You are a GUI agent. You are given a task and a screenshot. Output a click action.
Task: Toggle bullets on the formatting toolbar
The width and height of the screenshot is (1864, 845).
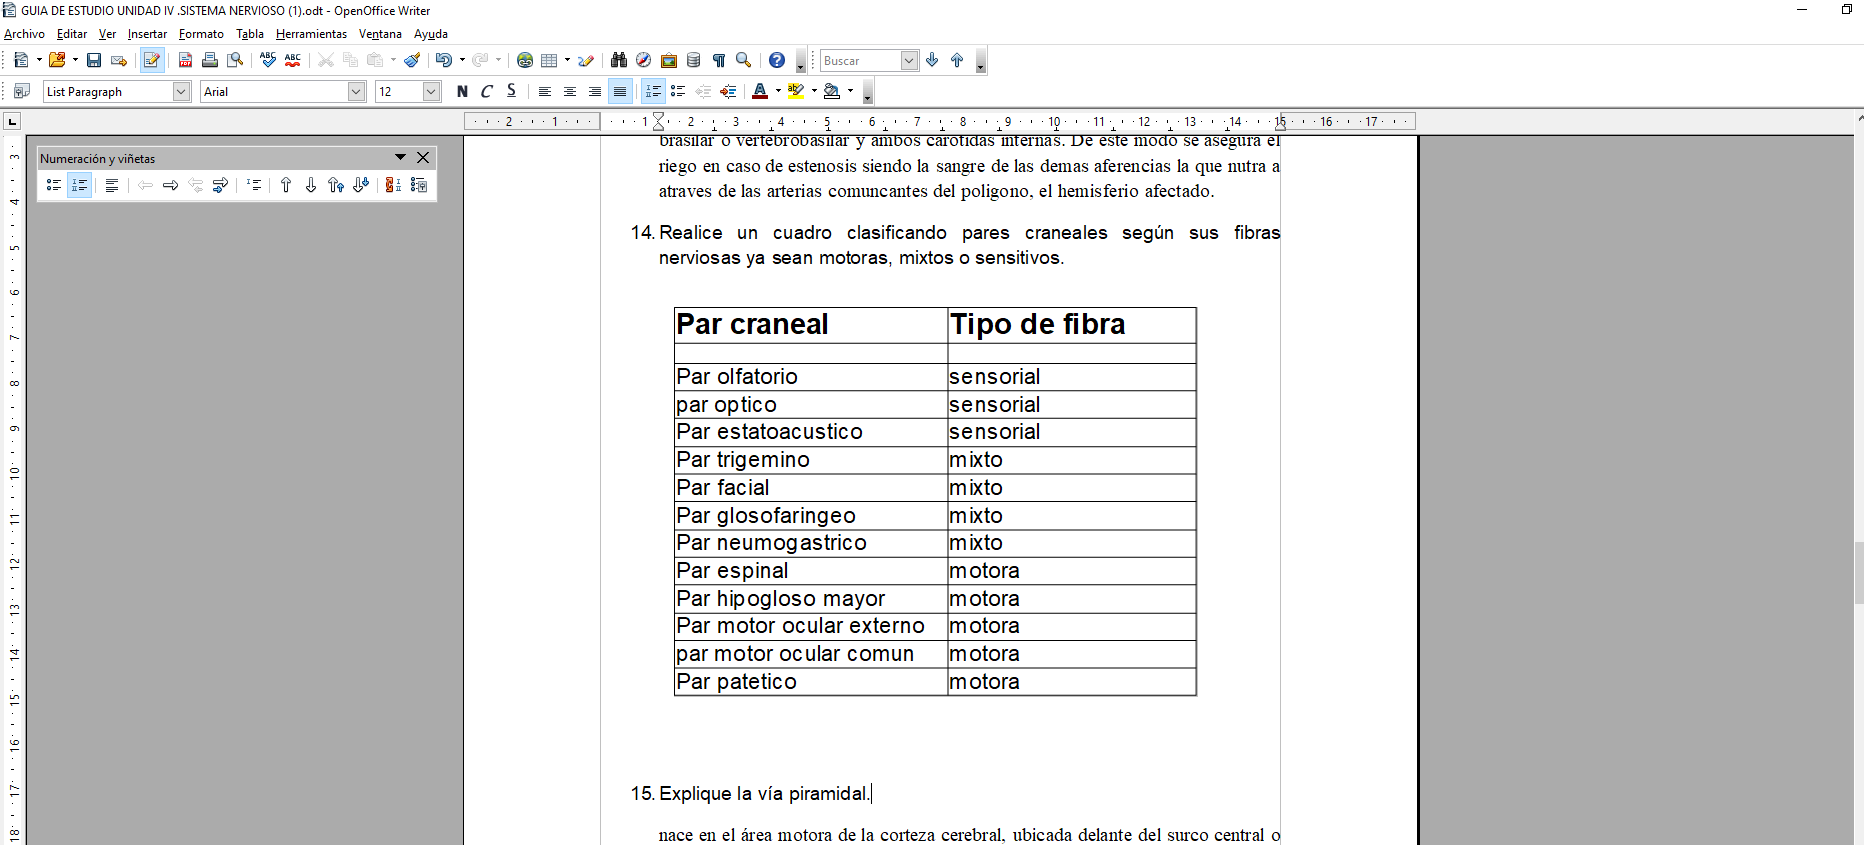pyautogui.click(x=678, y=92)
